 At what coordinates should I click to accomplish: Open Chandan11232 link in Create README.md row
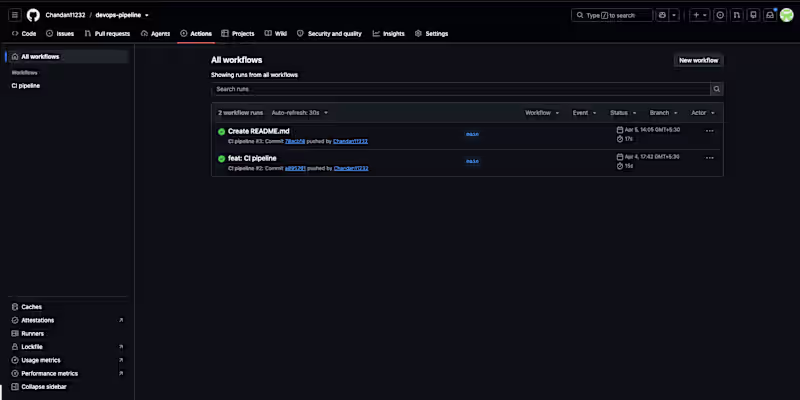(351, 141)
